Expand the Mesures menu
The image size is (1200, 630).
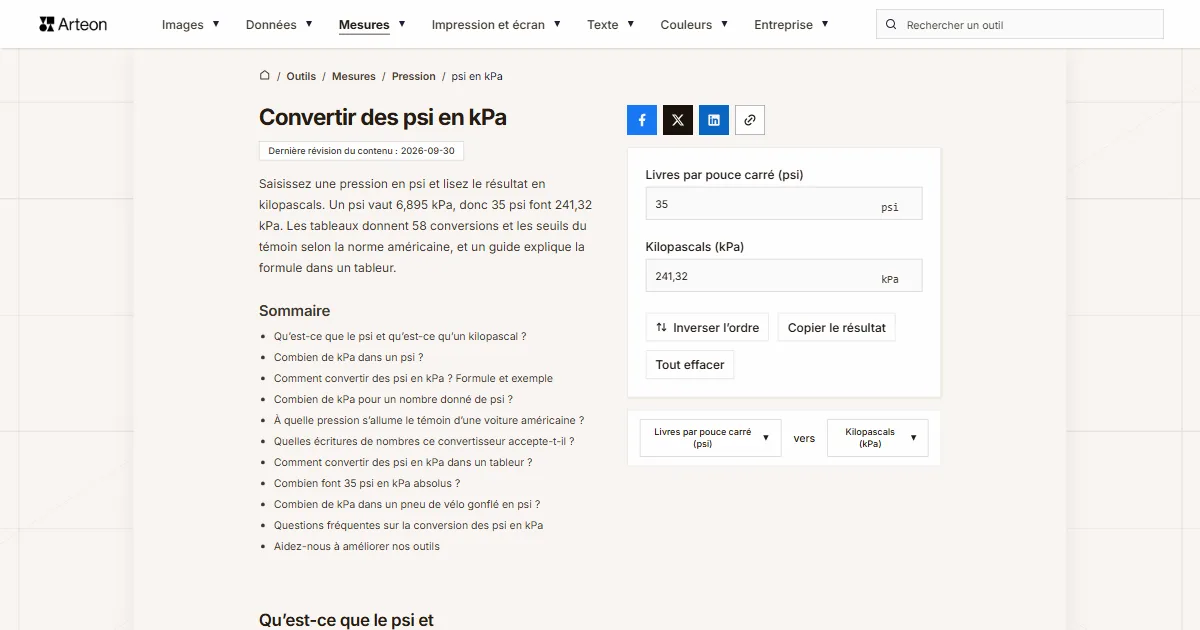(372, 24)
